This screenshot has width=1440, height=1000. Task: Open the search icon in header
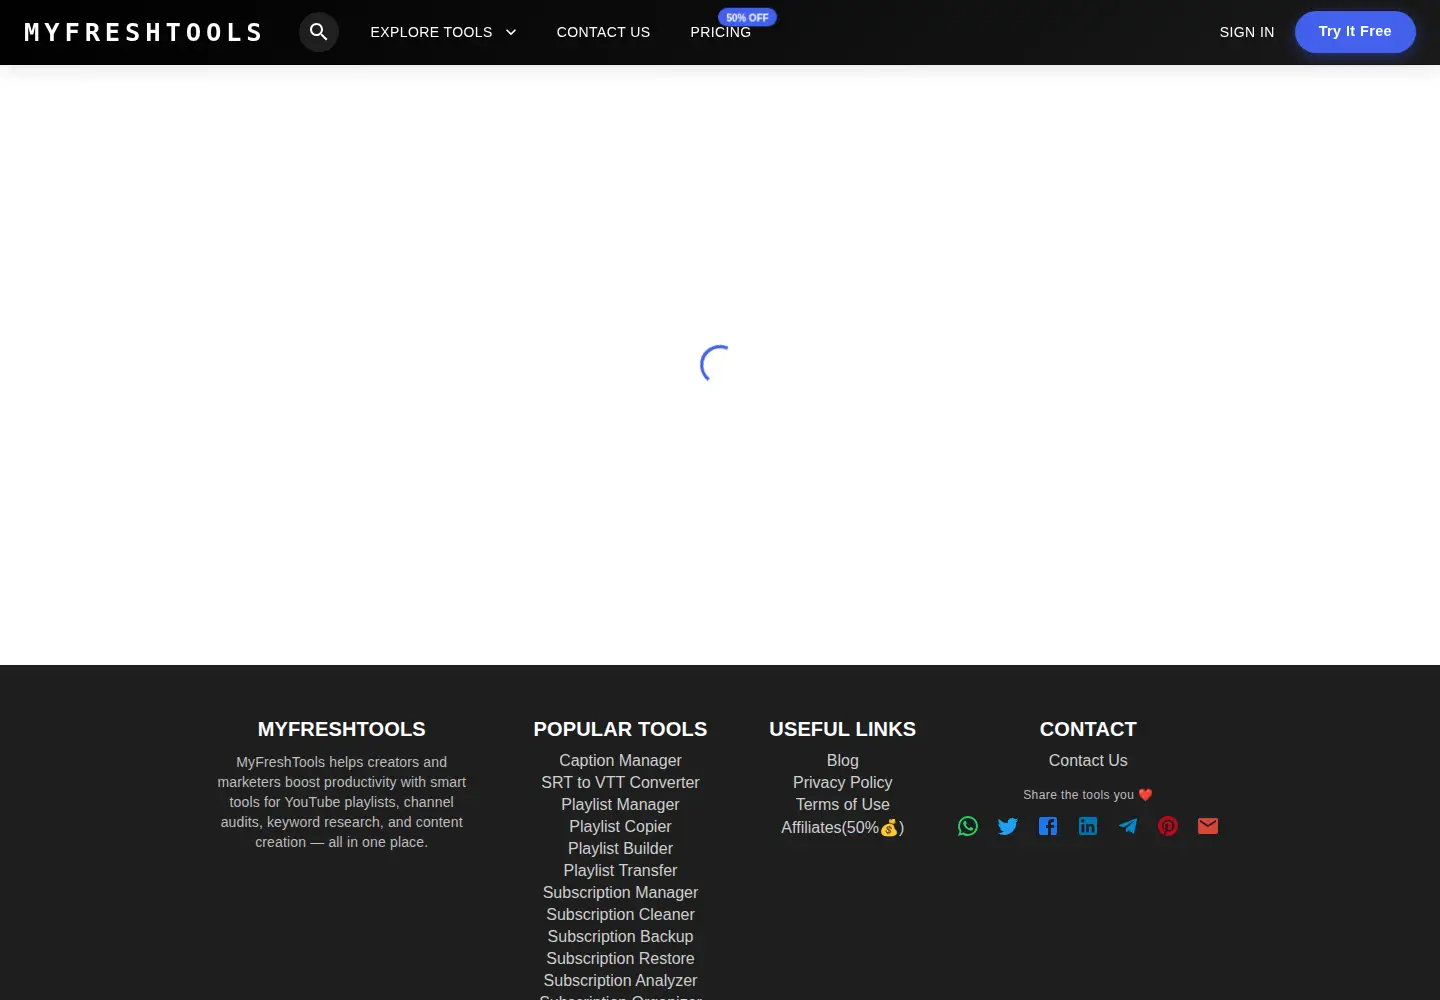(318, 32)
